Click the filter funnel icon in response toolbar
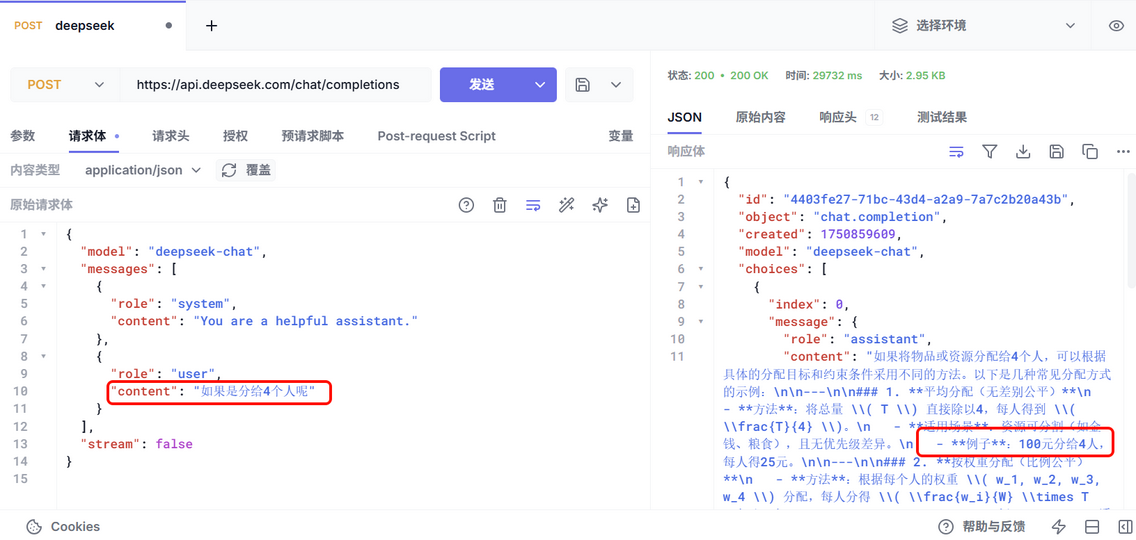 coord(990,151)
